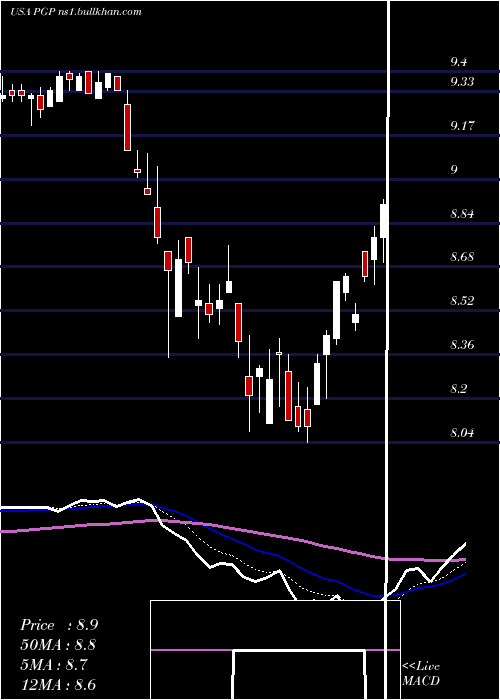Click the 8.2 price axis label
Image resolution: width=500 pixels, height=700 pixels.
[x=459, y=389]
